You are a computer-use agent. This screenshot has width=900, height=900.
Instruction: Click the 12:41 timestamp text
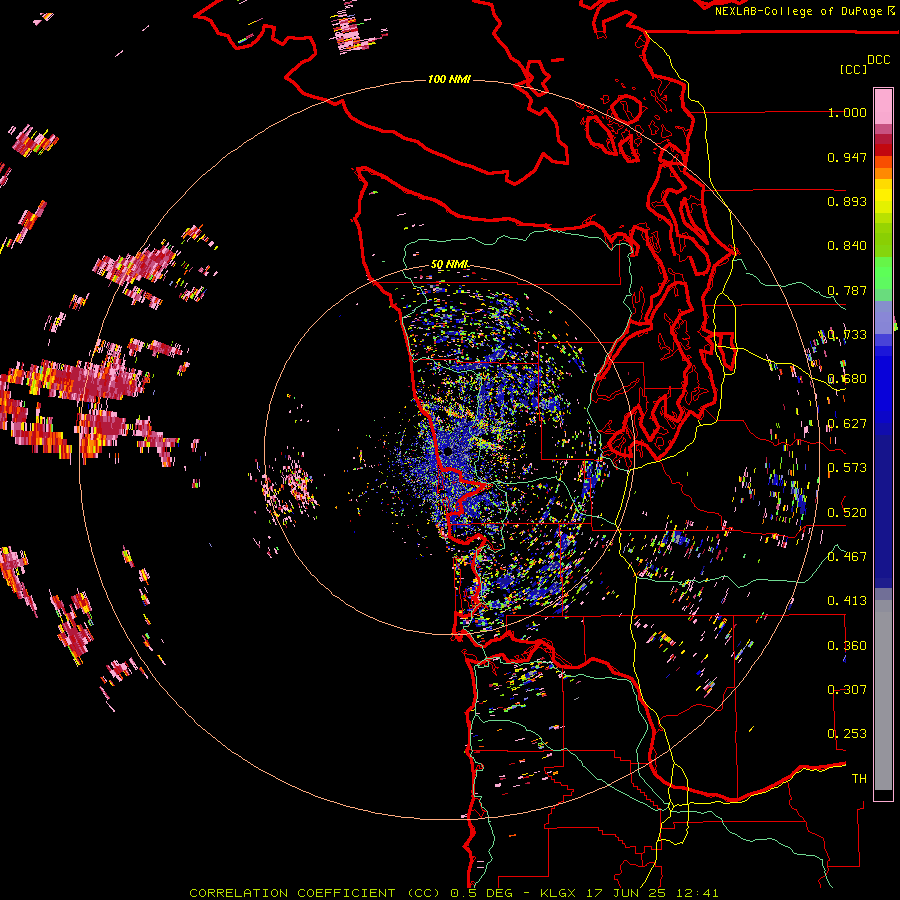[696, 893]
